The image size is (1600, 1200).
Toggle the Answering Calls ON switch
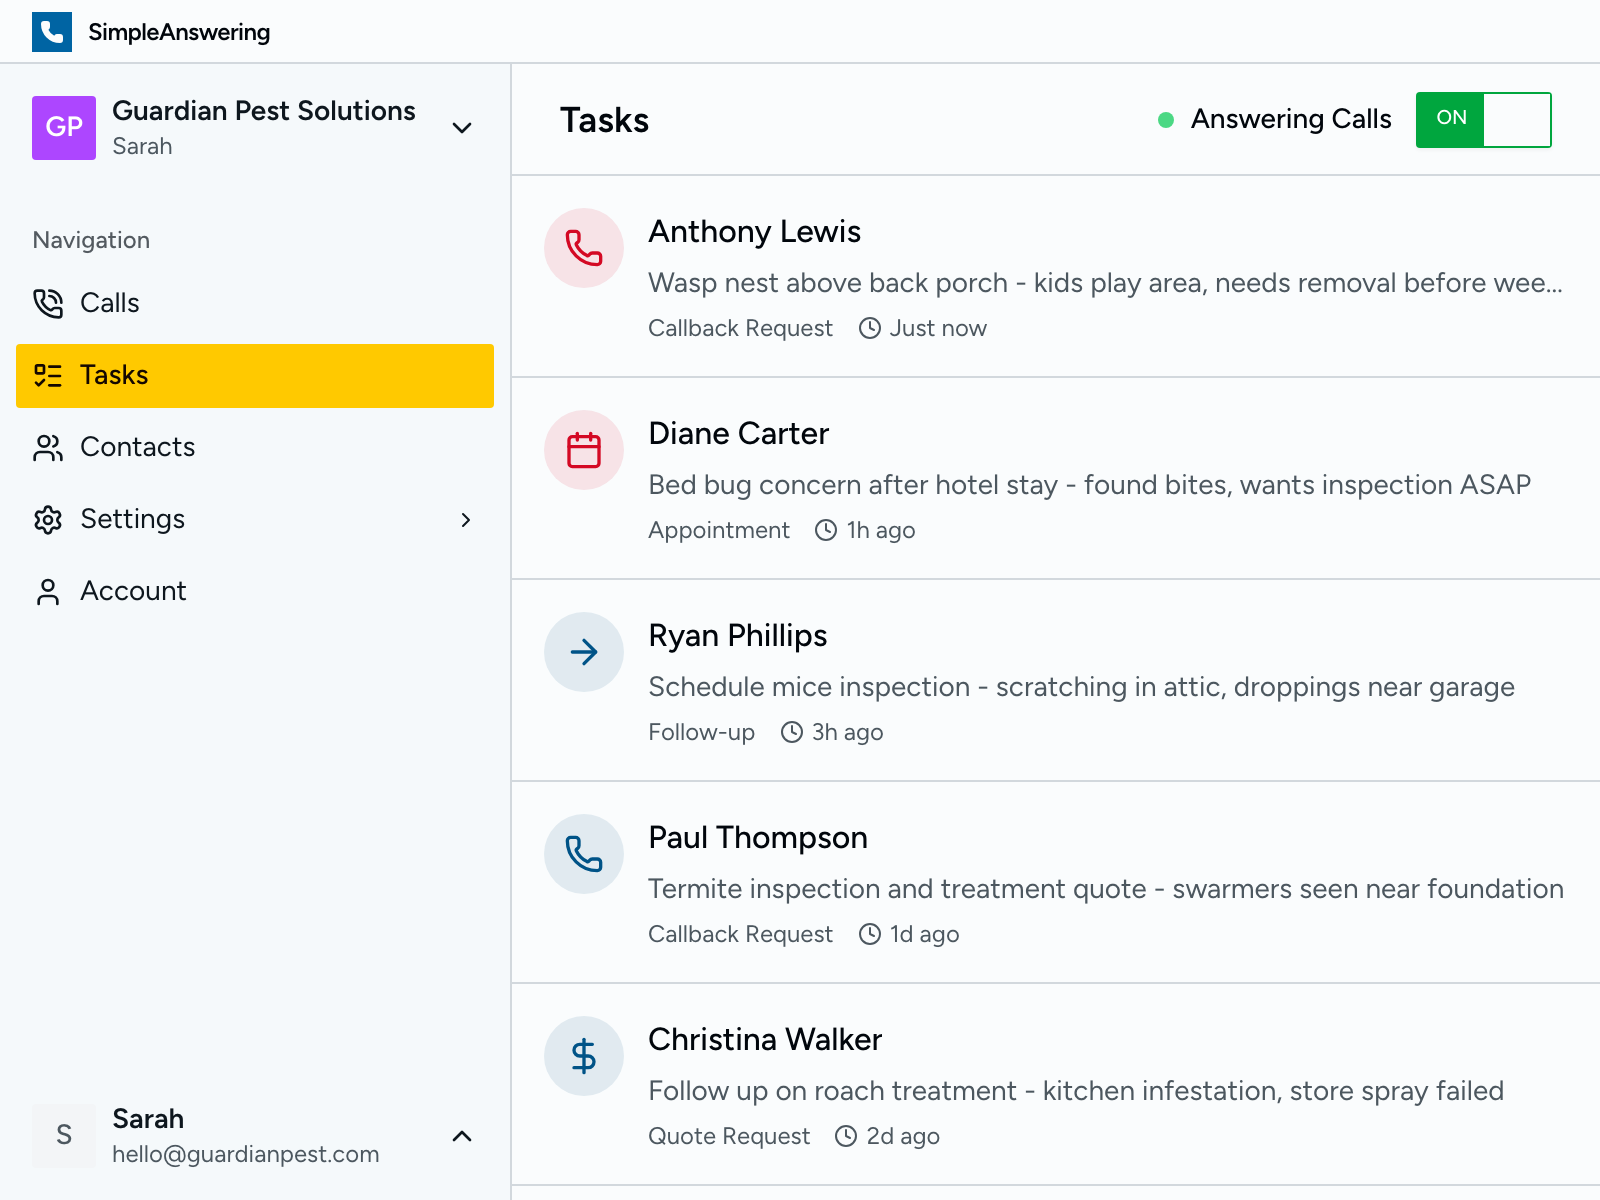[1483, 120]
